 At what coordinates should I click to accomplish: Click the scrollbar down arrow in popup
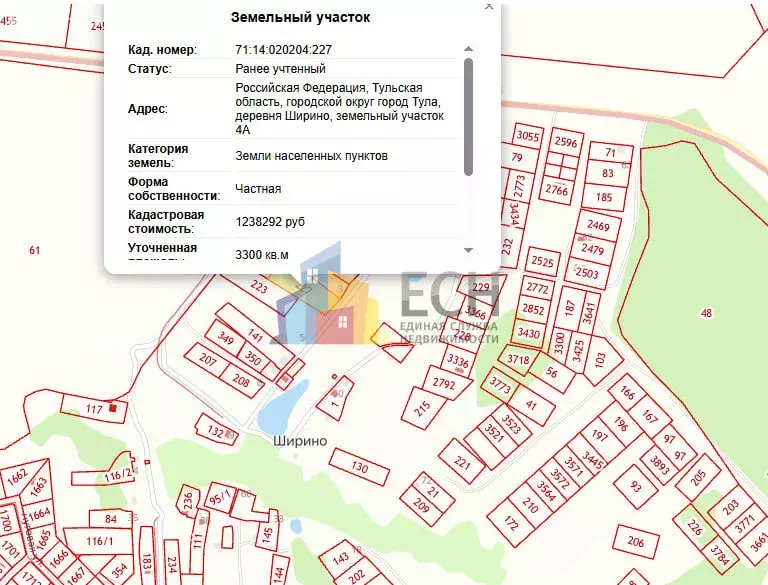pyautogui.click(x=468, y=250)
